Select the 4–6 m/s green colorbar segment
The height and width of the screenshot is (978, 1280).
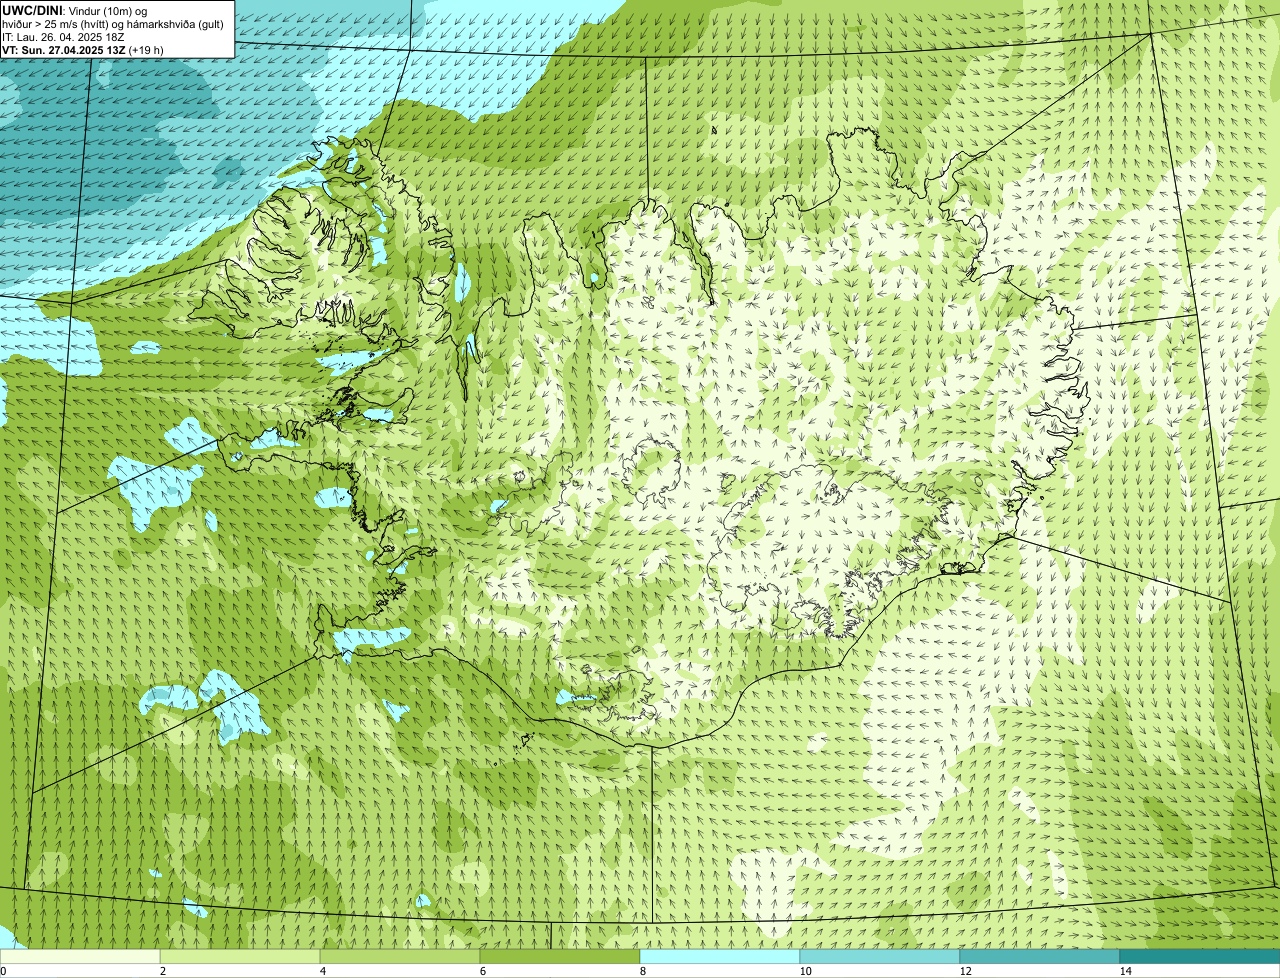pyautogui.click(x=400, y=957)
